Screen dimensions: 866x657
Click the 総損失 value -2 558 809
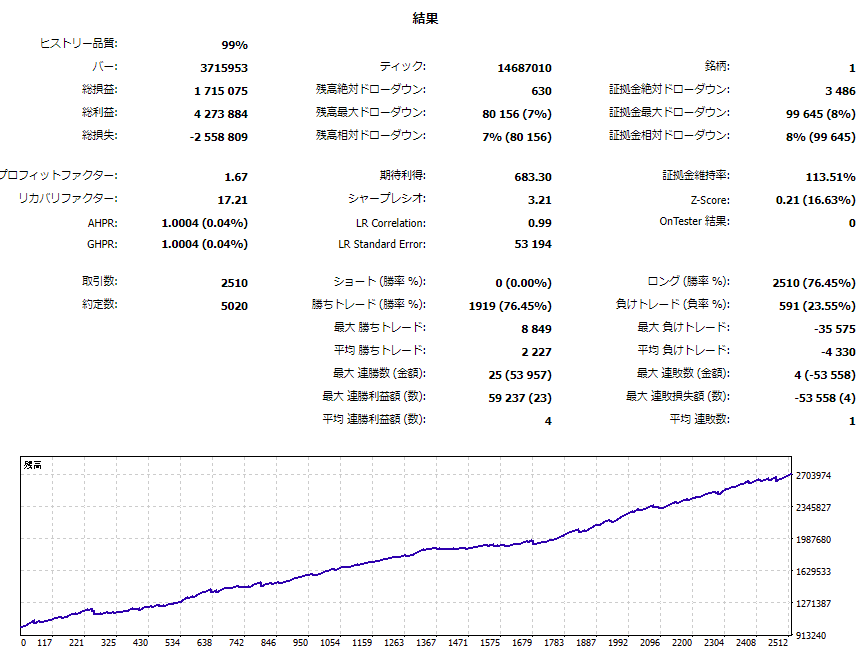coord(218,137)
